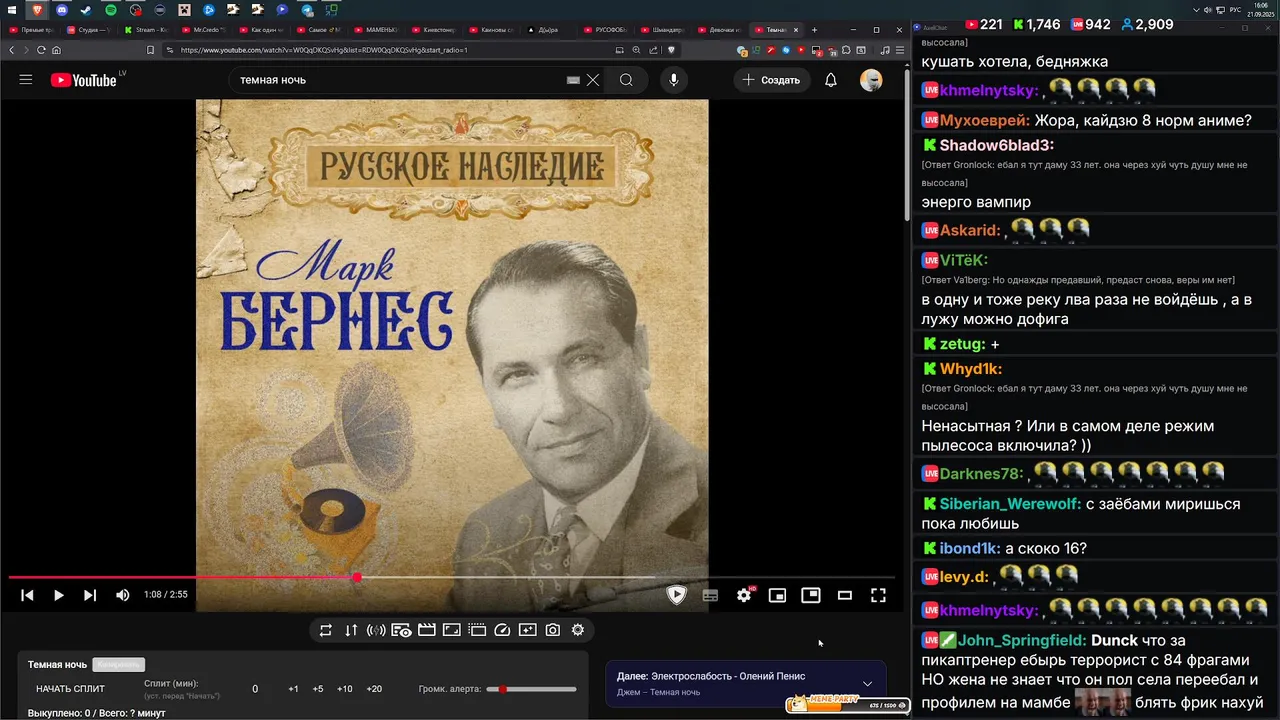
Task: Click the browser address bar URL
Action: (x=324, y=50)
